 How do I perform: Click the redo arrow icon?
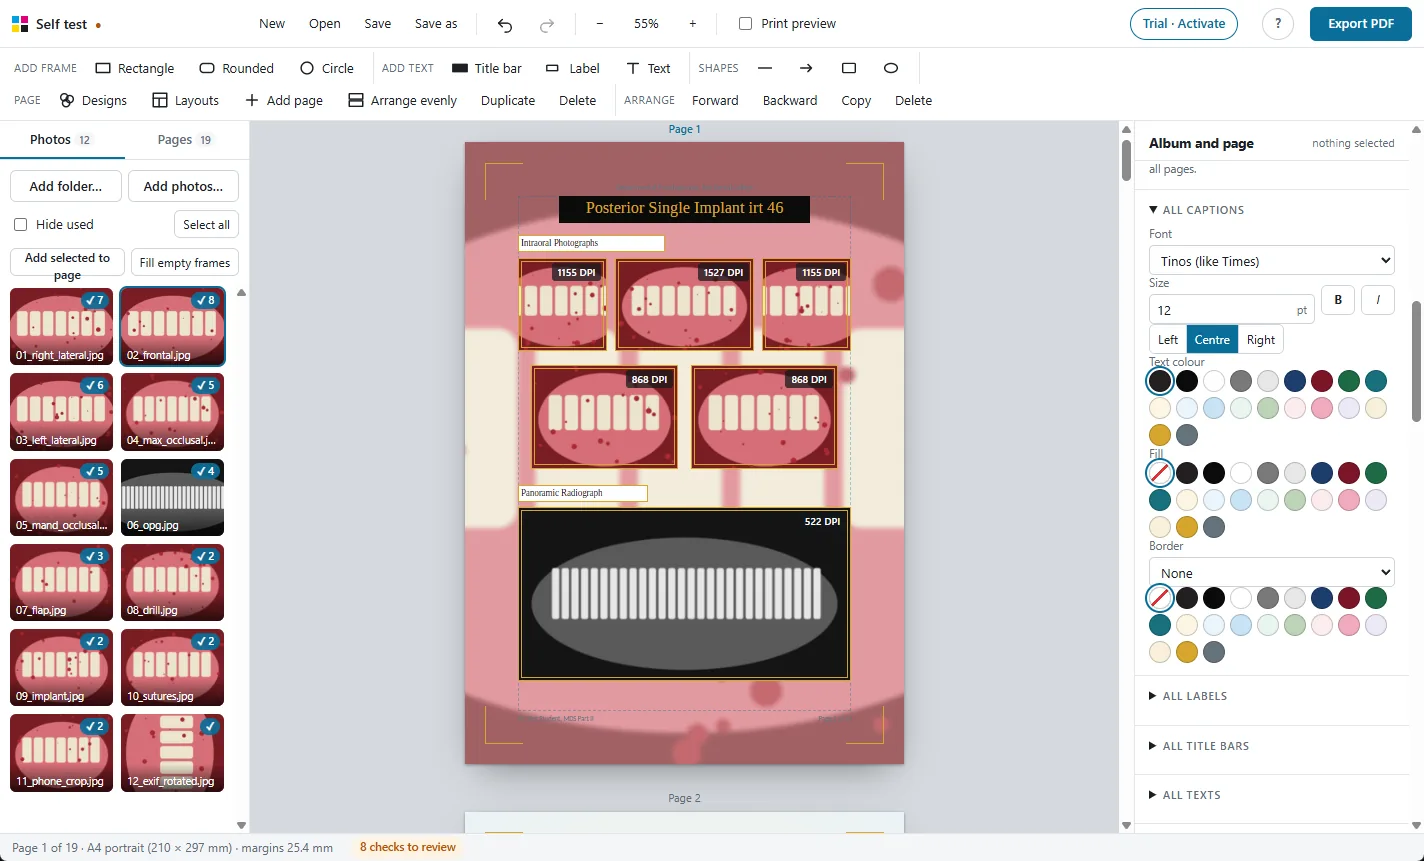pos(547,24)
